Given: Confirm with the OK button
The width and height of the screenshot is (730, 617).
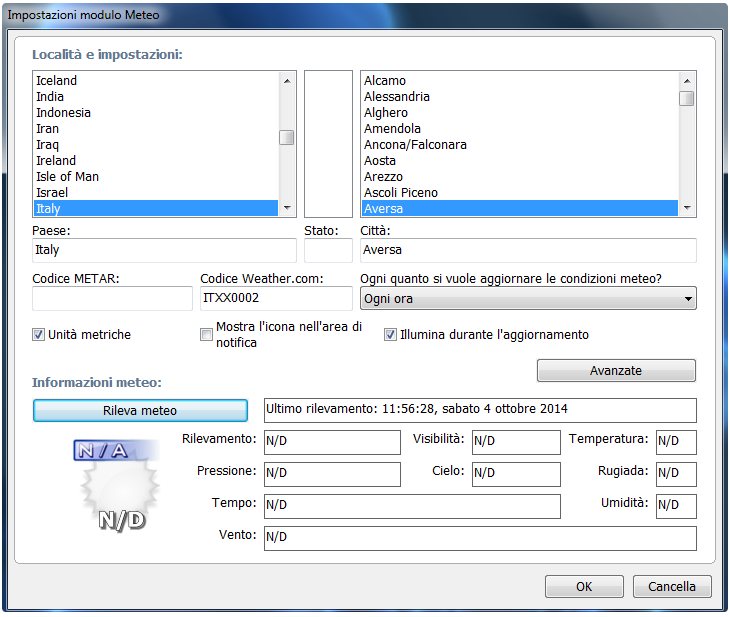Looking at the screenshot, I should (x=584, y=587).
